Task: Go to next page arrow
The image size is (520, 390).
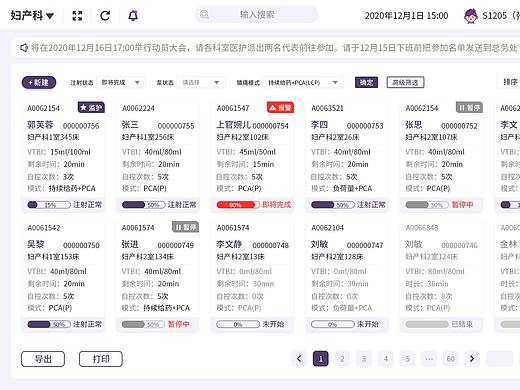Action: pos(472,359)
